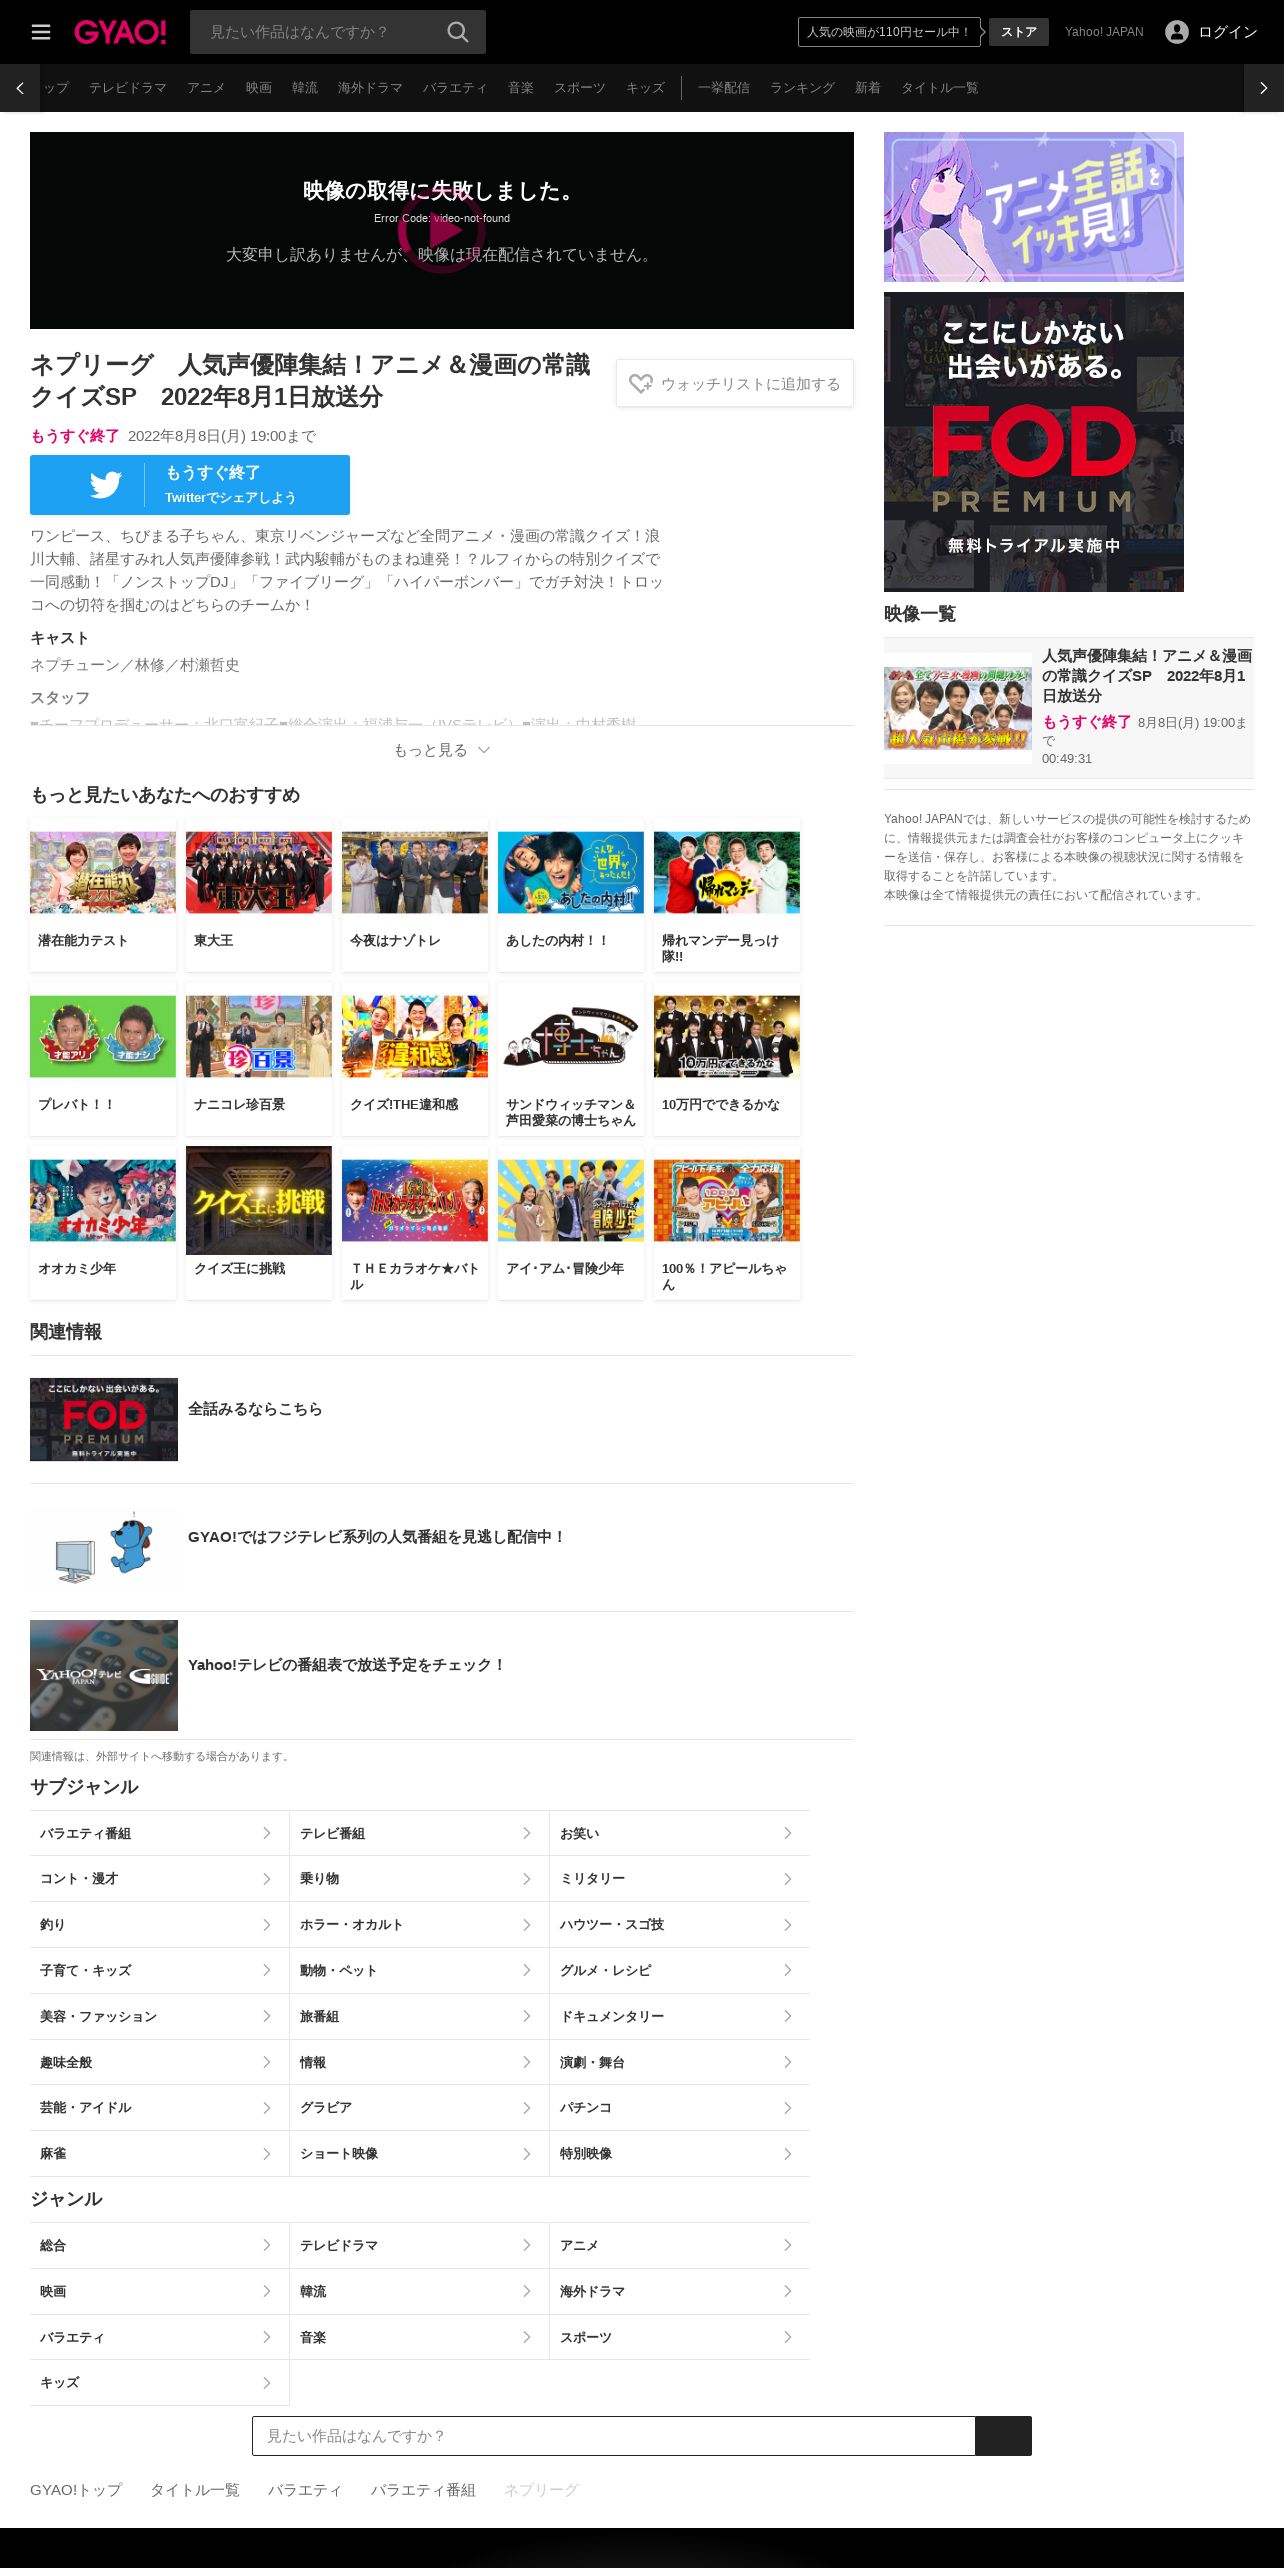
Task: Open the 総合 genre row
Action: pos(159,2245)
